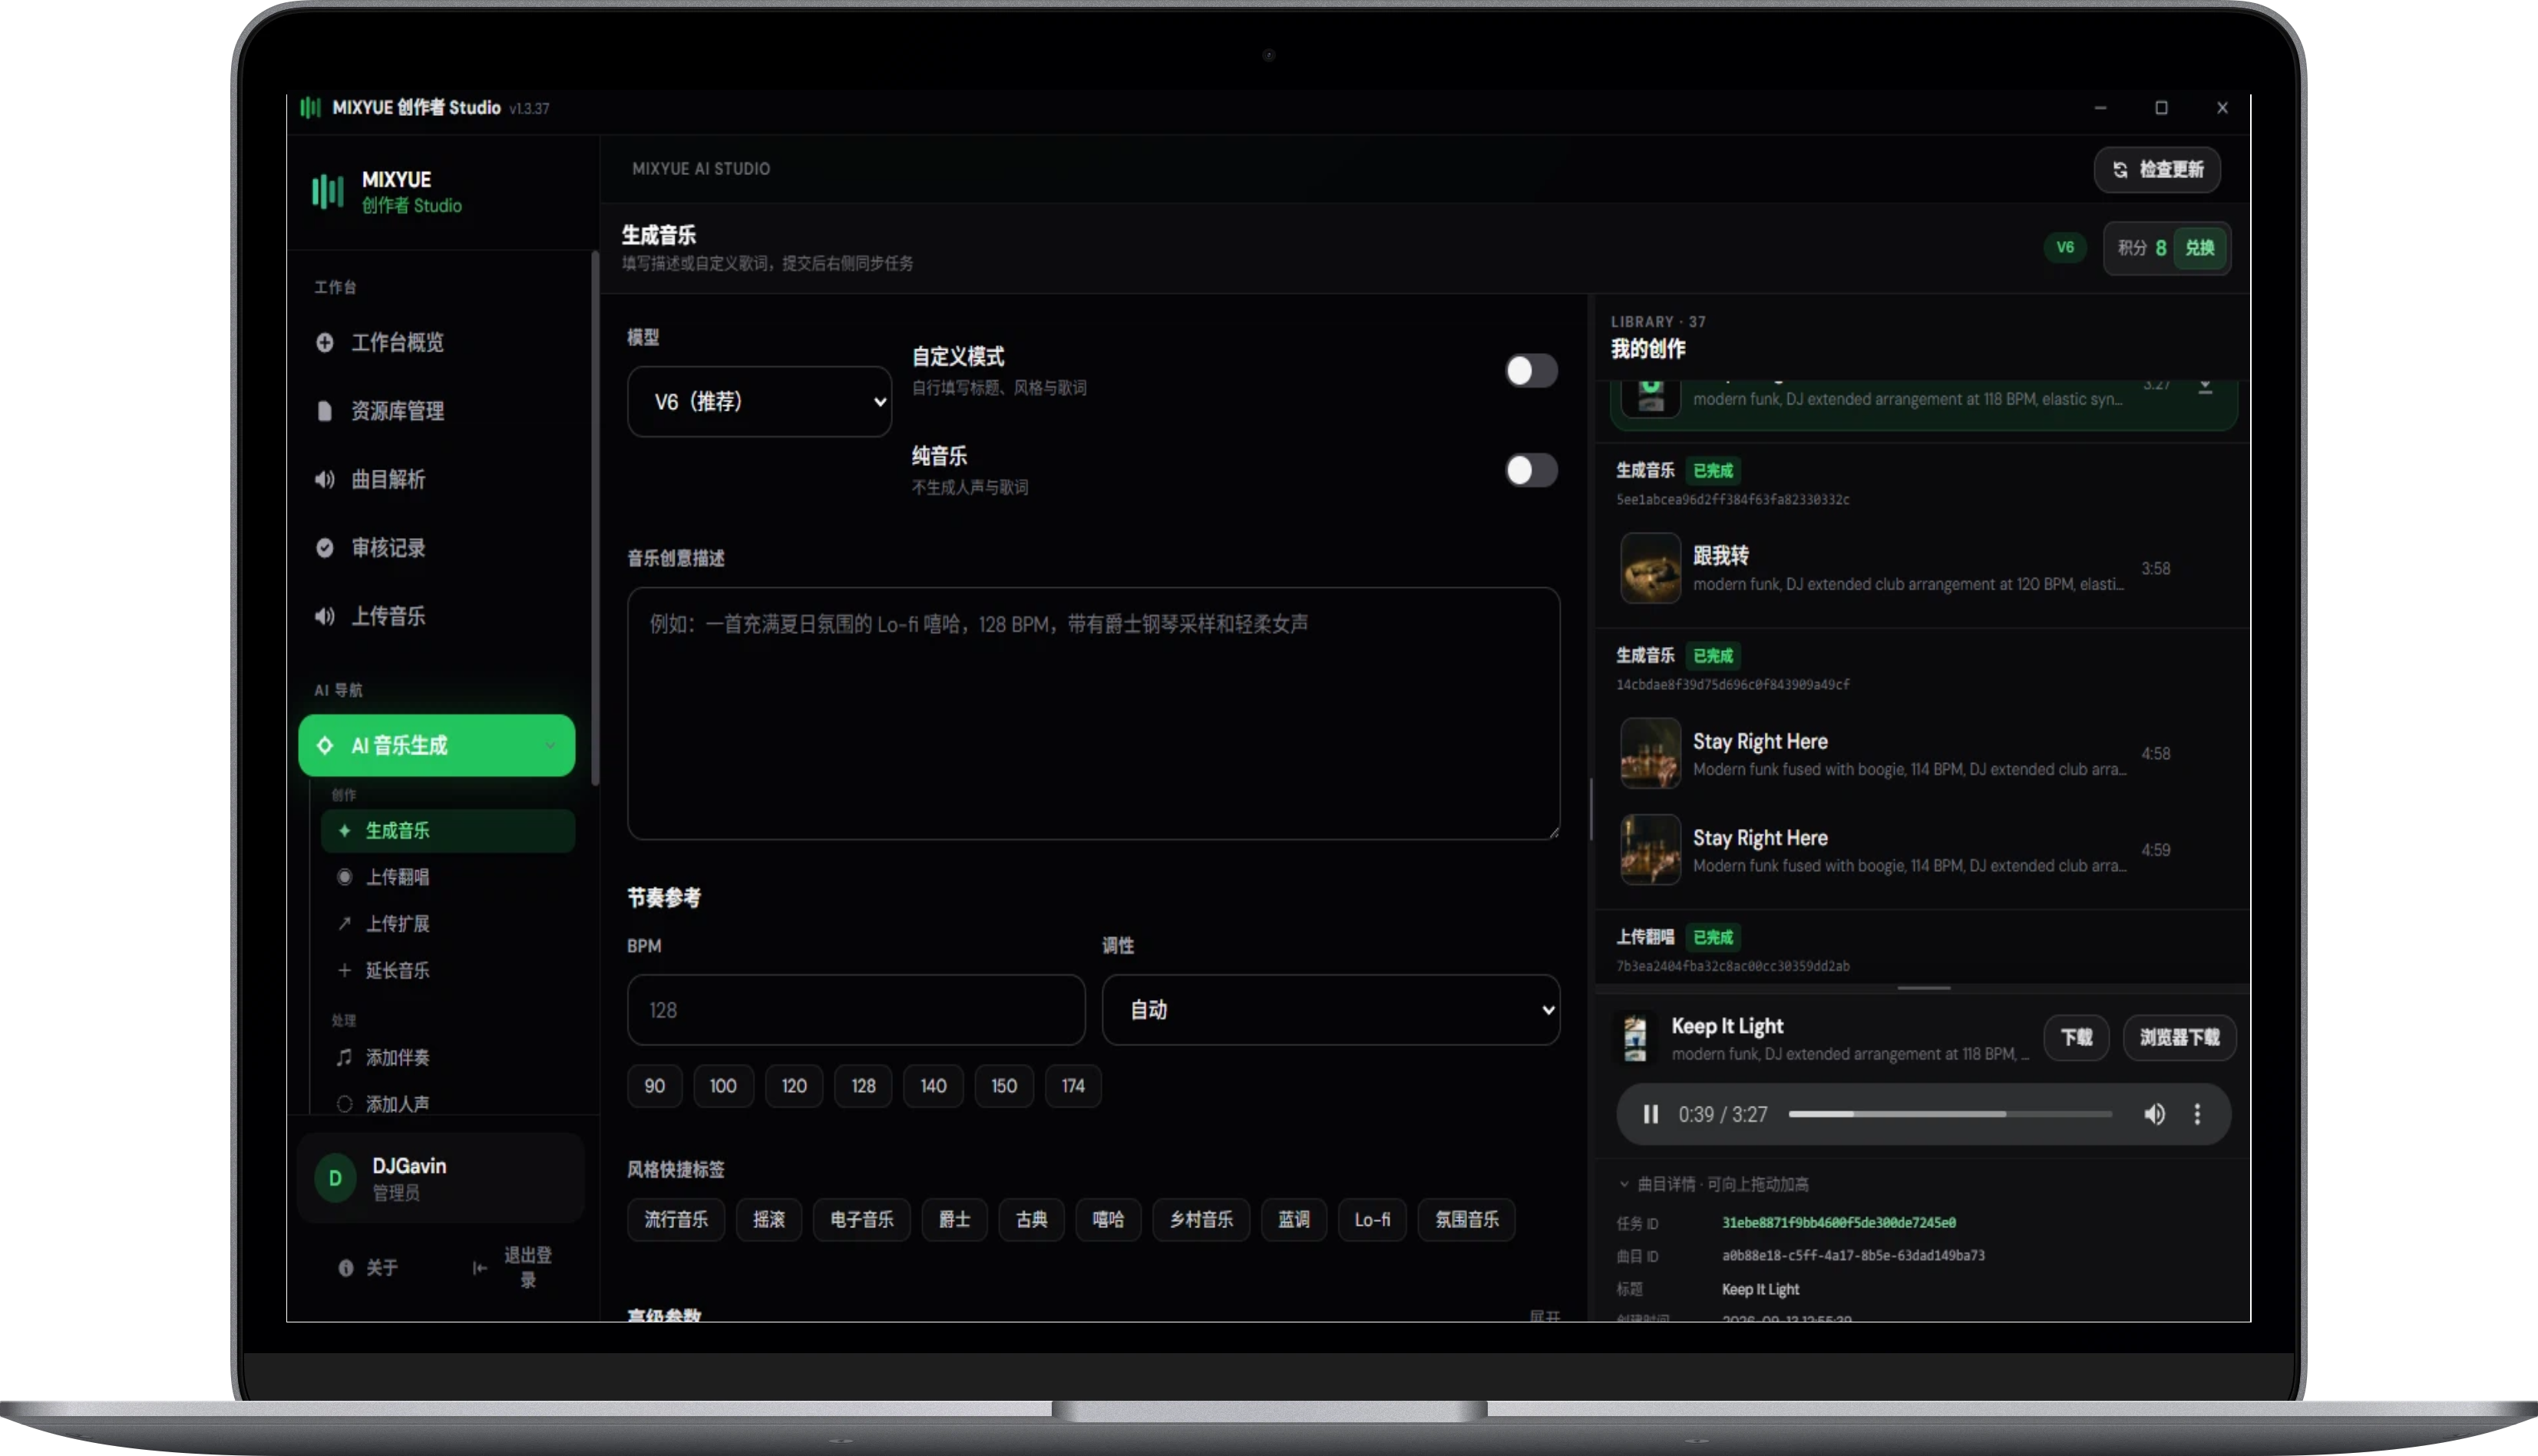Open the V6 (推荐) model dropdown

759,401
